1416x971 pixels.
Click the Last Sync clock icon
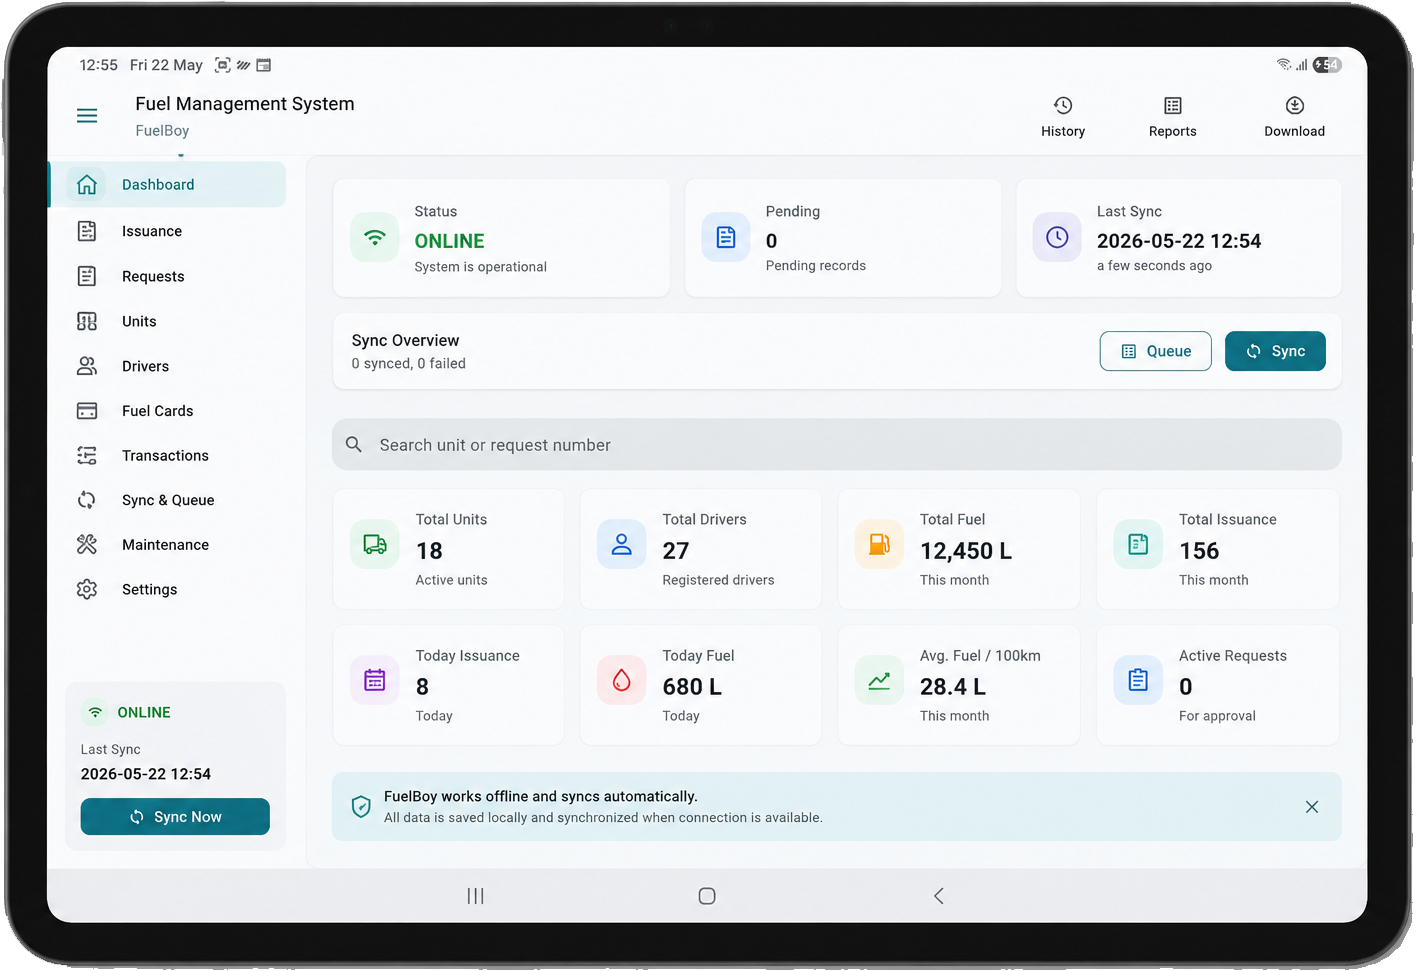[x=1057, y=237]
